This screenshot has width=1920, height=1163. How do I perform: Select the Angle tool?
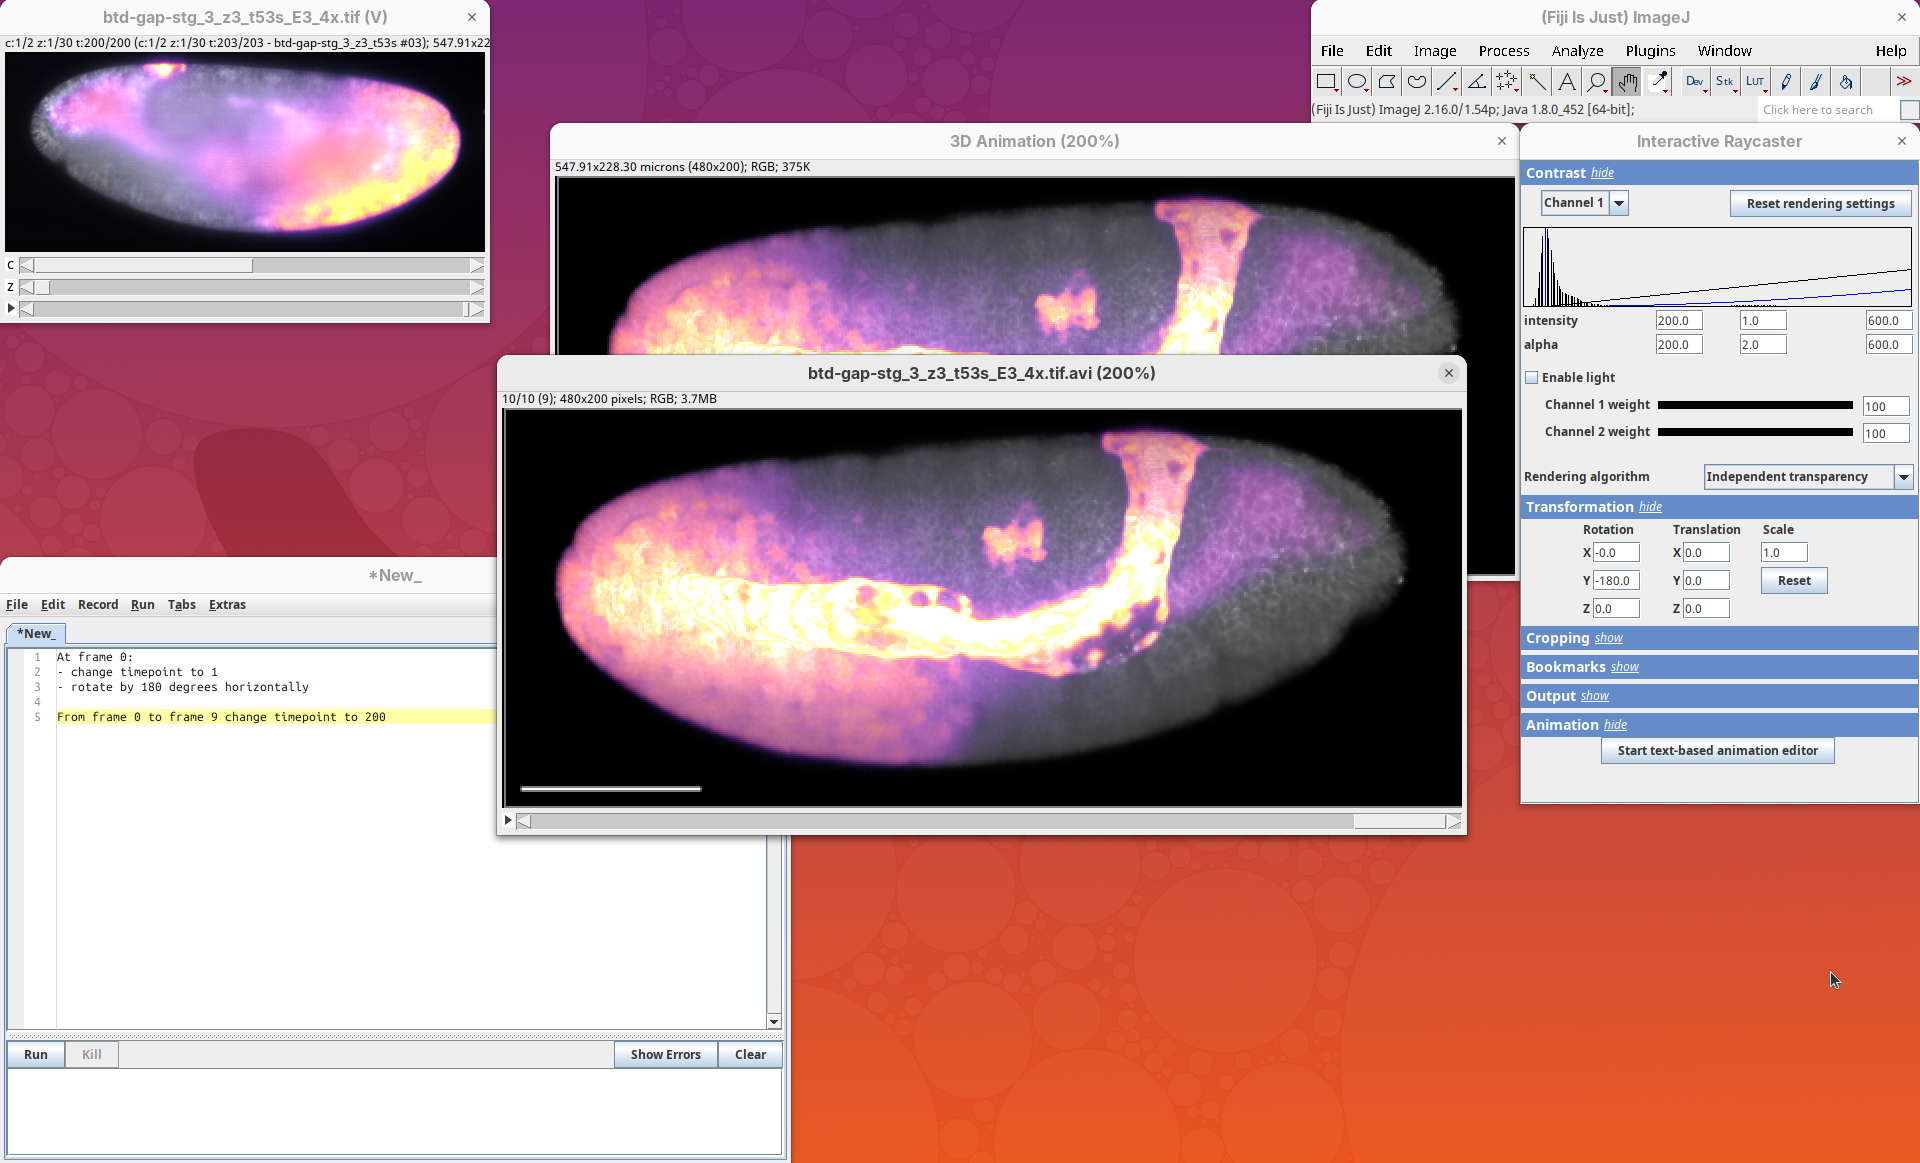click(1476, 82)
